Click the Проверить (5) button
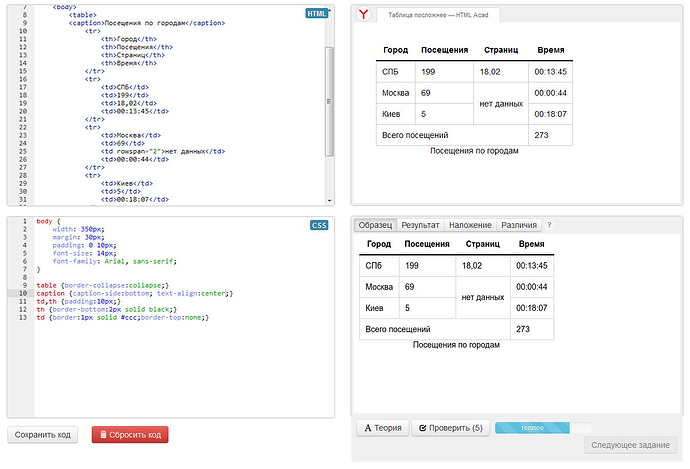The height and width of the screenshot is (469, 690). pyautogui.click(x=451, y=428)
